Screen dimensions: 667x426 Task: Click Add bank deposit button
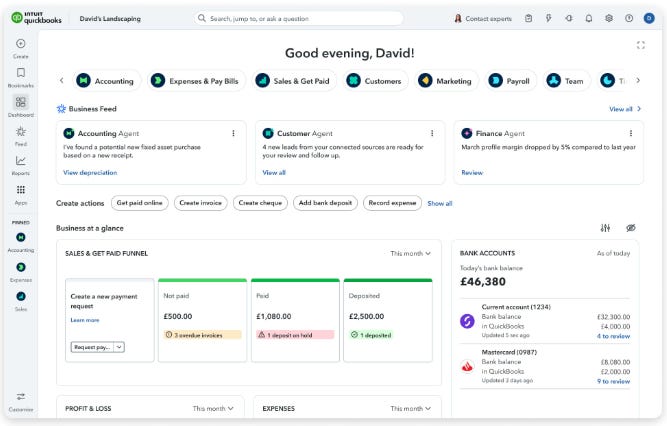(325, 203)
